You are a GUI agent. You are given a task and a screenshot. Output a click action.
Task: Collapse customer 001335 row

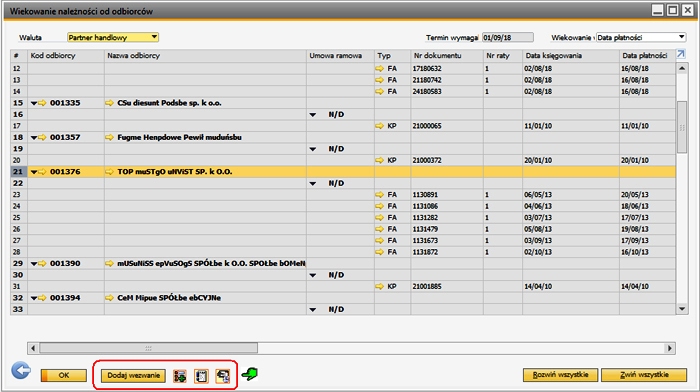pos(34,103)
